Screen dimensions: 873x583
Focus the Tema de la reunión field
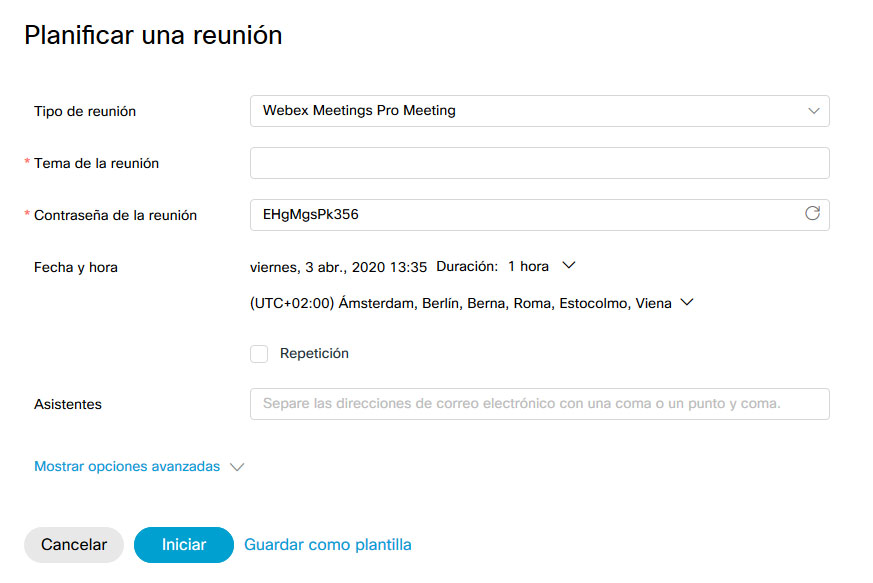539,163
